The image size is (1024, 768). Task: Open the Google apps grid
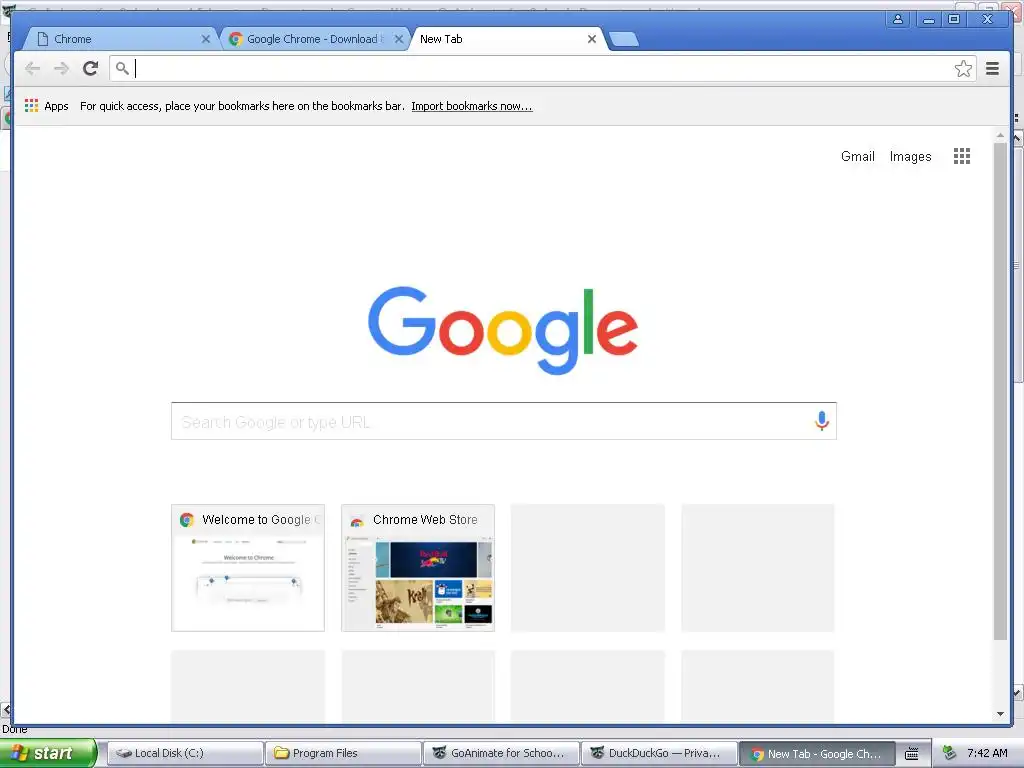pyautogui.click(x=961, y=156)
